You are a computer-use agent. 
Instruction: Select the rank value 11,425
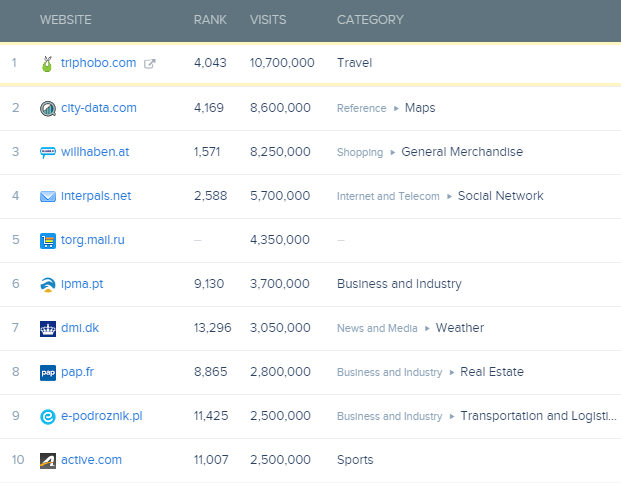pos(211,415)
